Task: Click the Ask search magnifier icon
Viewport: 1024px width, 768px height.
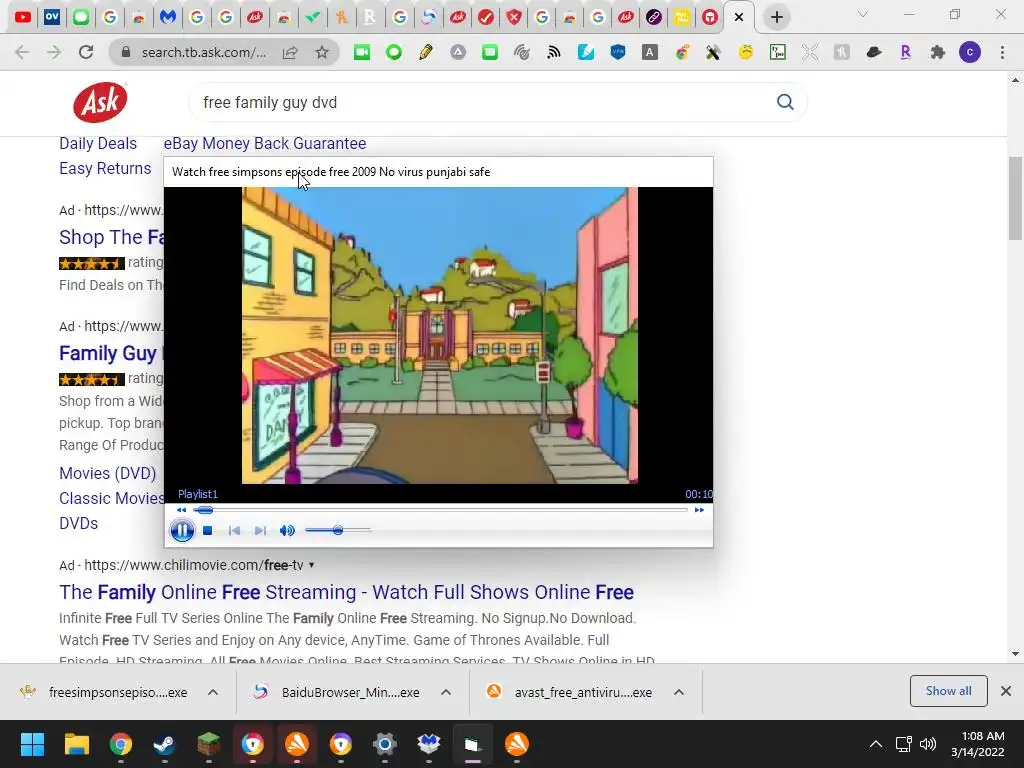Action: click(x=785, y=102)
